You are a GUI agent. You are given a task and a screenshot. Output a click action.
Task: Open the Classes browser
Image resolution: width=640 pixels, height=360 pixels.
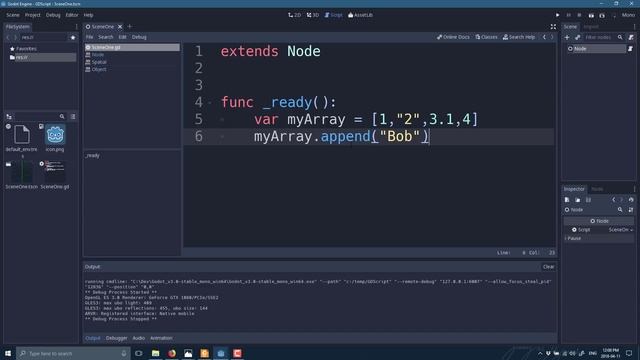486,37
